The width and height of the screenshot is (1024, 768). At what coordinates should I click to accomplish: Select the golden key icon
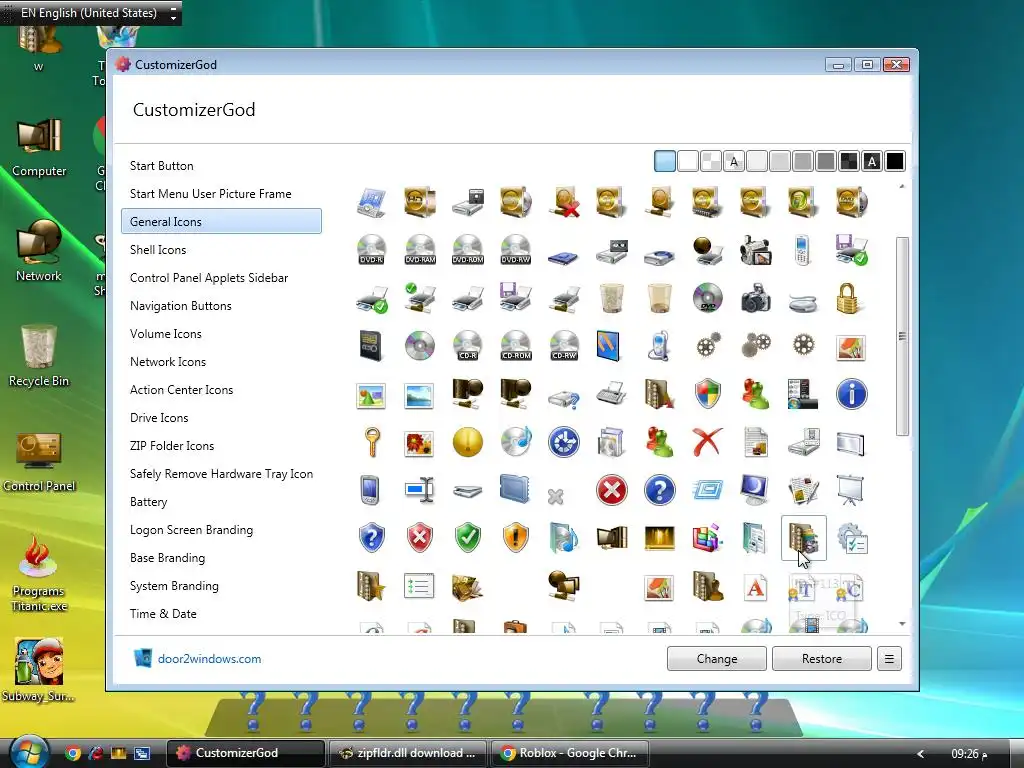[x=372, y=442]
